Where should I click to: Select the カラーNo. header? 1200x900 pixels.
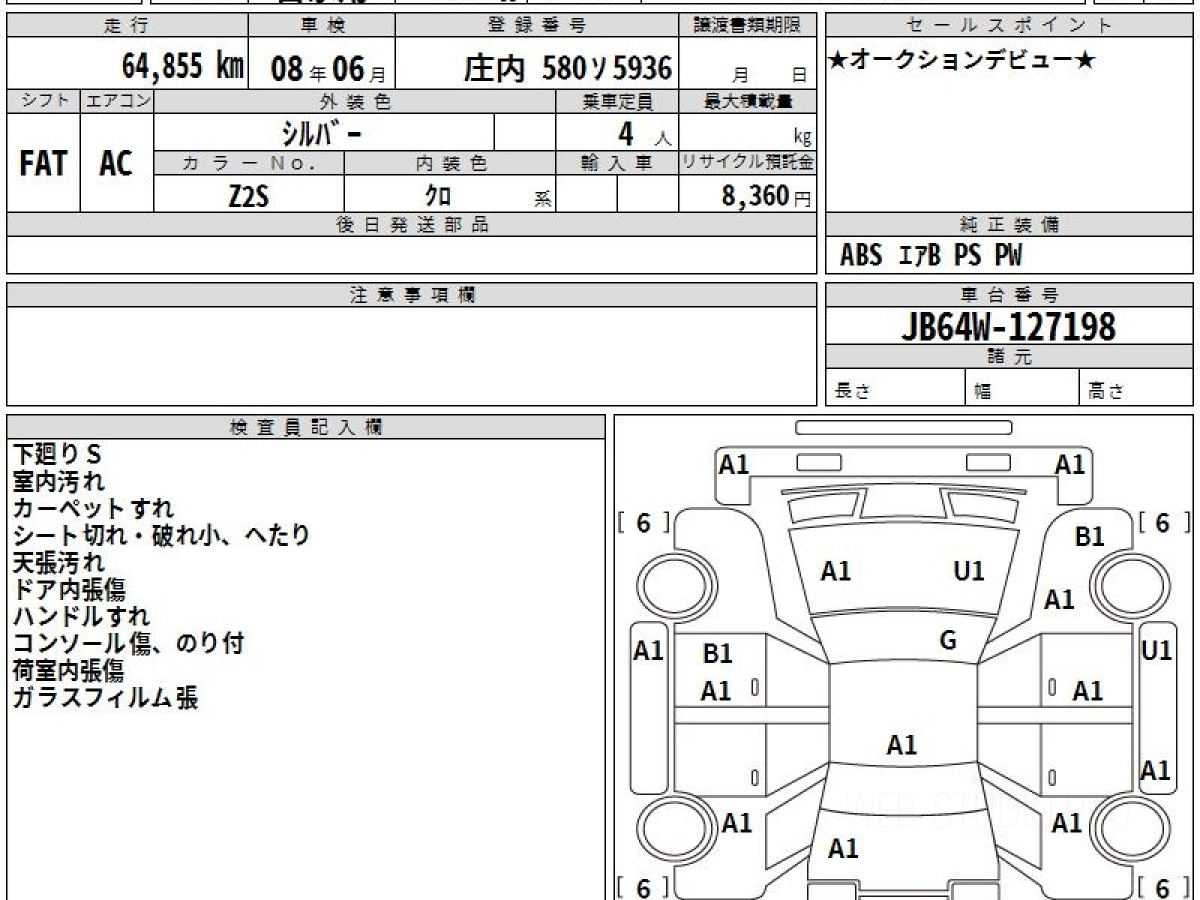(249, 163)
